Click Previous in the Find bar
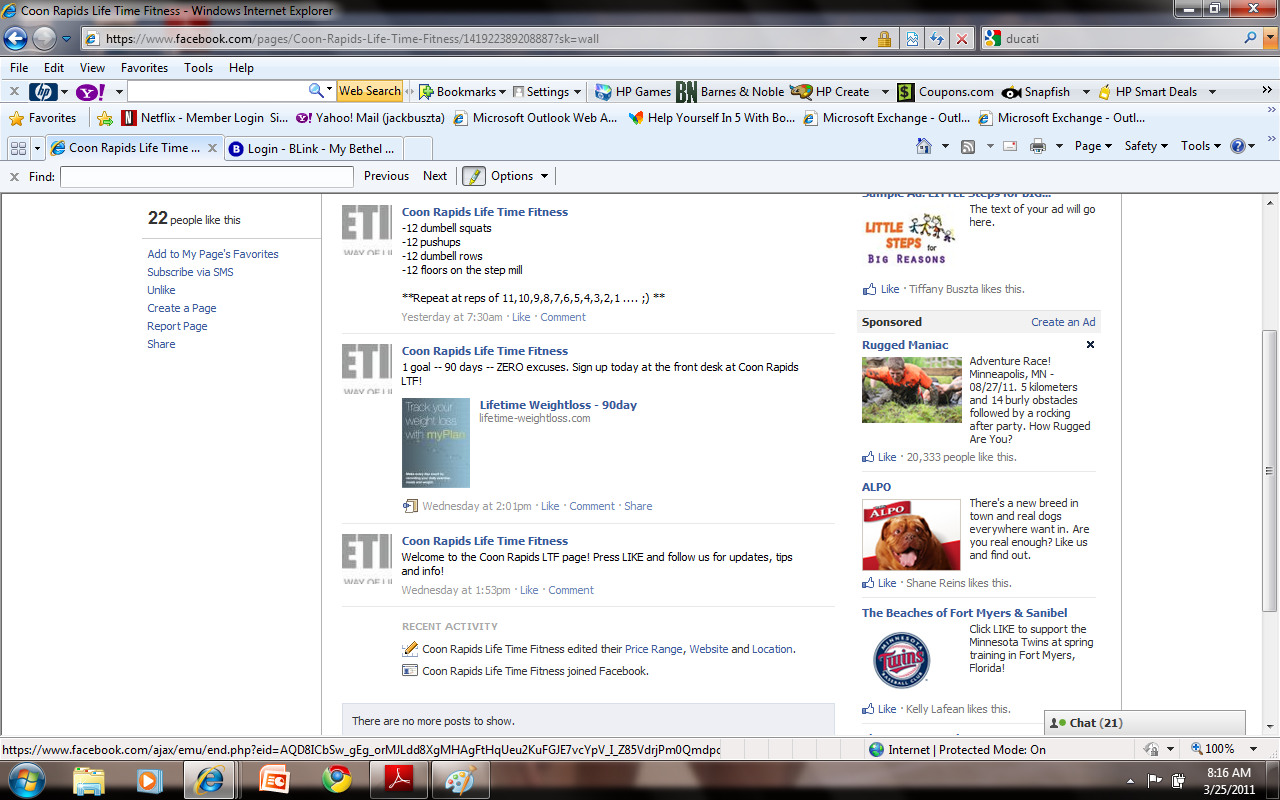 (386, 176)
